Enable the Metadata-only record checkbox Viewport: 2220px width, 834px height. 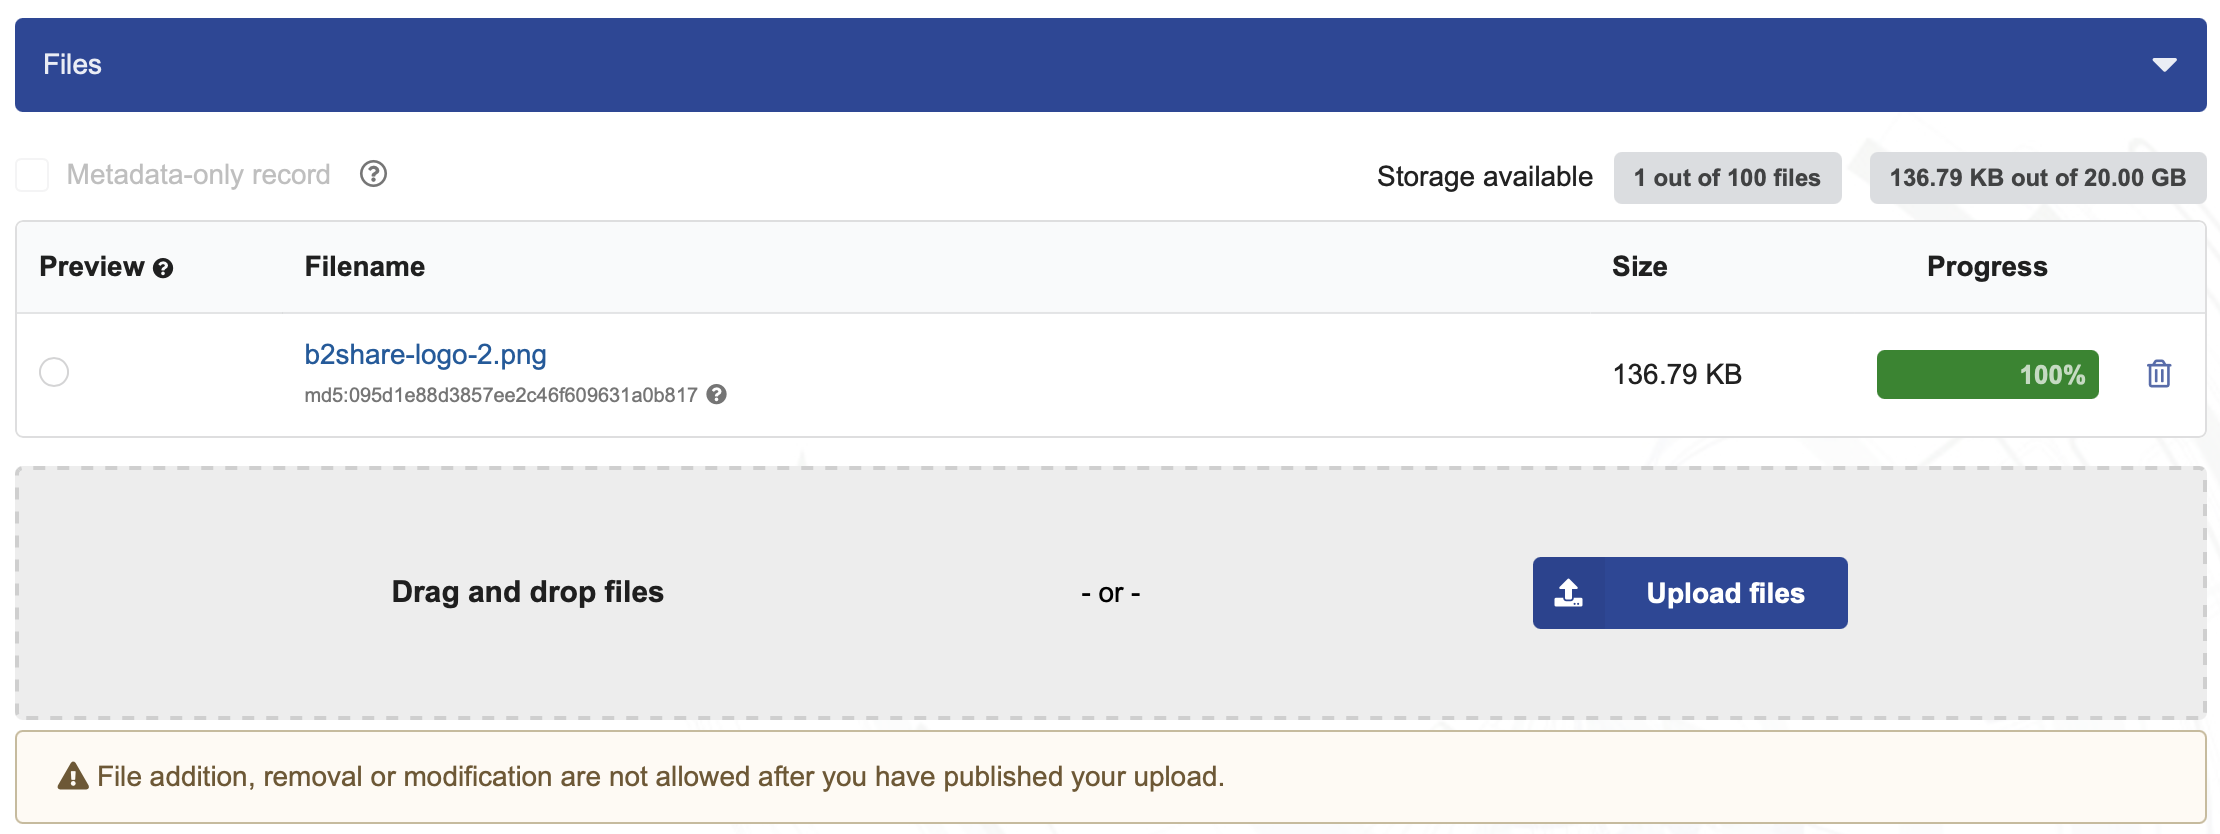click(32, 174)
